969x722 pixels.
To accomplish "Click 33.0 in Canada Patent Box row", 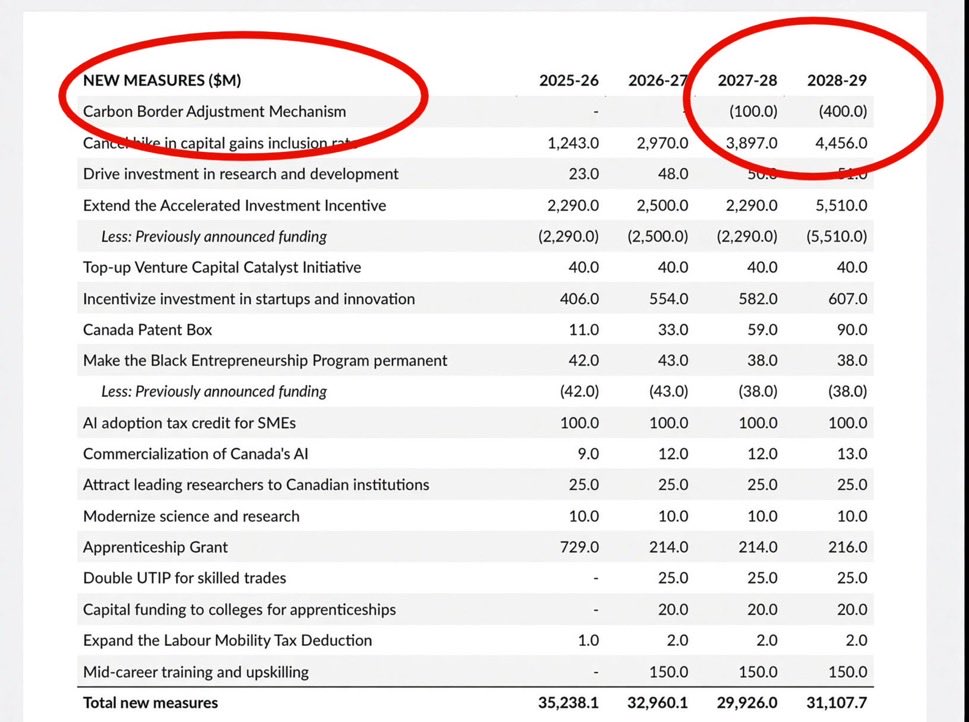I will pyautogui.click(x=673, y=329).
